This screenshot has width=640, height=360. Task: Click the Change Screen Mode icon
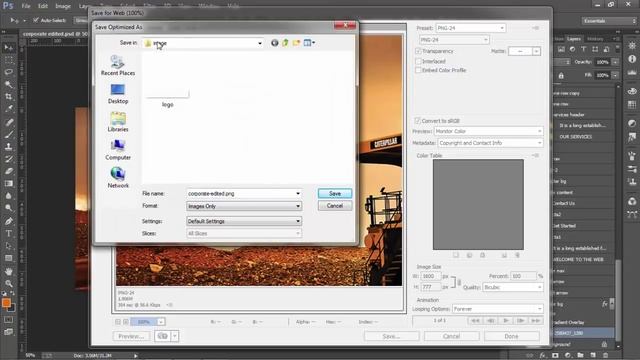[9, 332]
